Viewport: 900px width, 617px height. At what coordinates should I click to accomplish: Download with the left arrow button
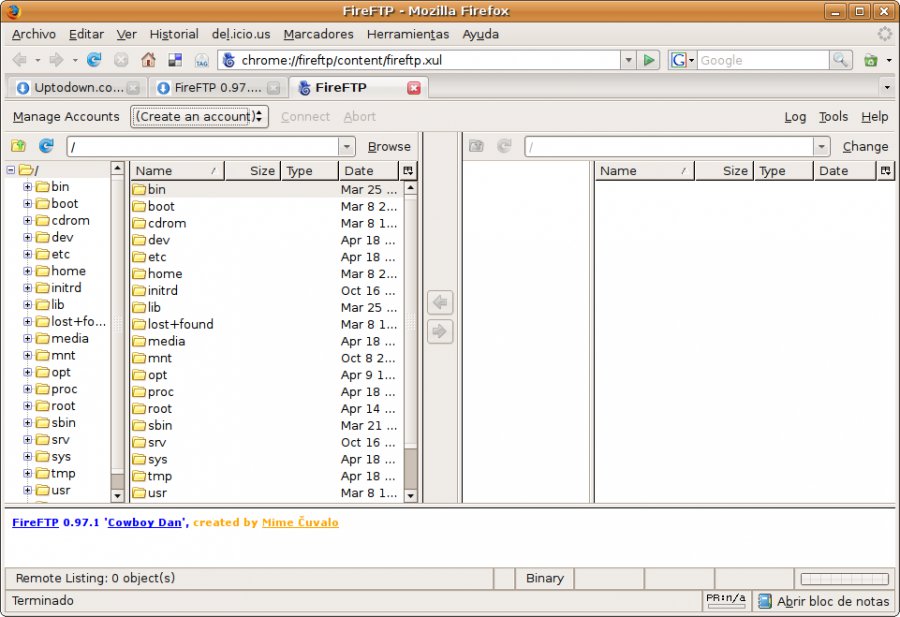[x=440, y=302]
